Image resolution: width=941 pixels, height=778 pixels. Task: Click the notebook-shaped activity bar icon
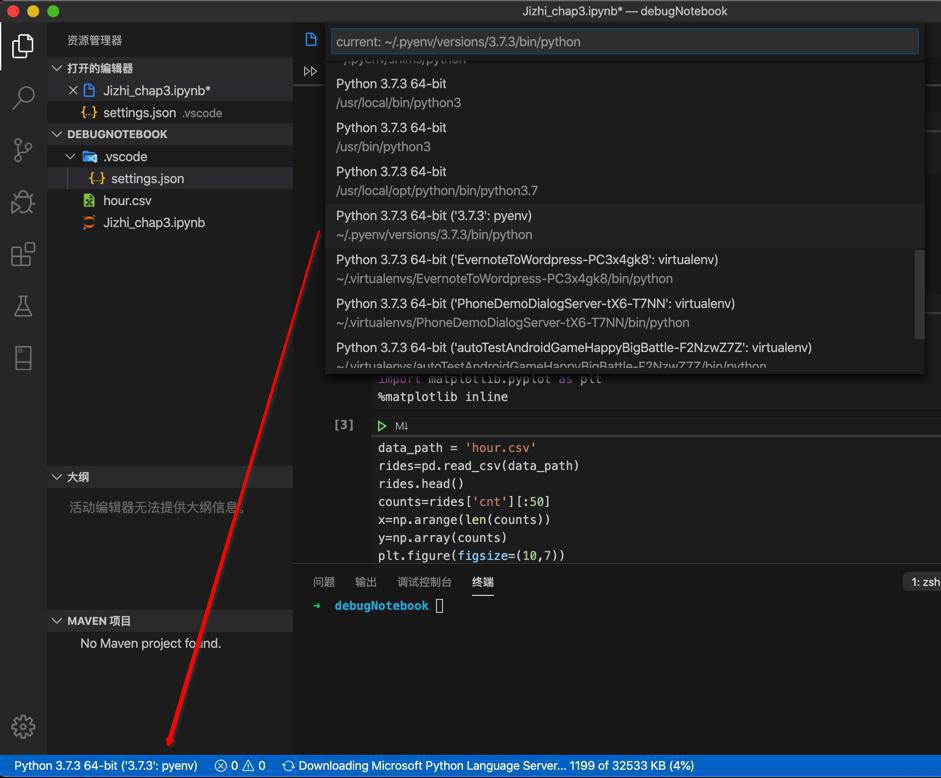[23, 358]
